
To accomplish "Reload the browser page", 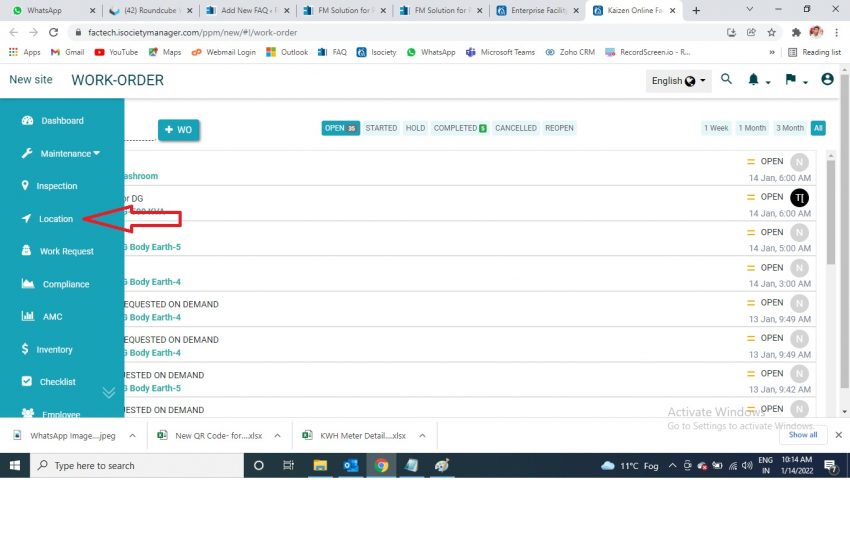I will pos(53,33).
